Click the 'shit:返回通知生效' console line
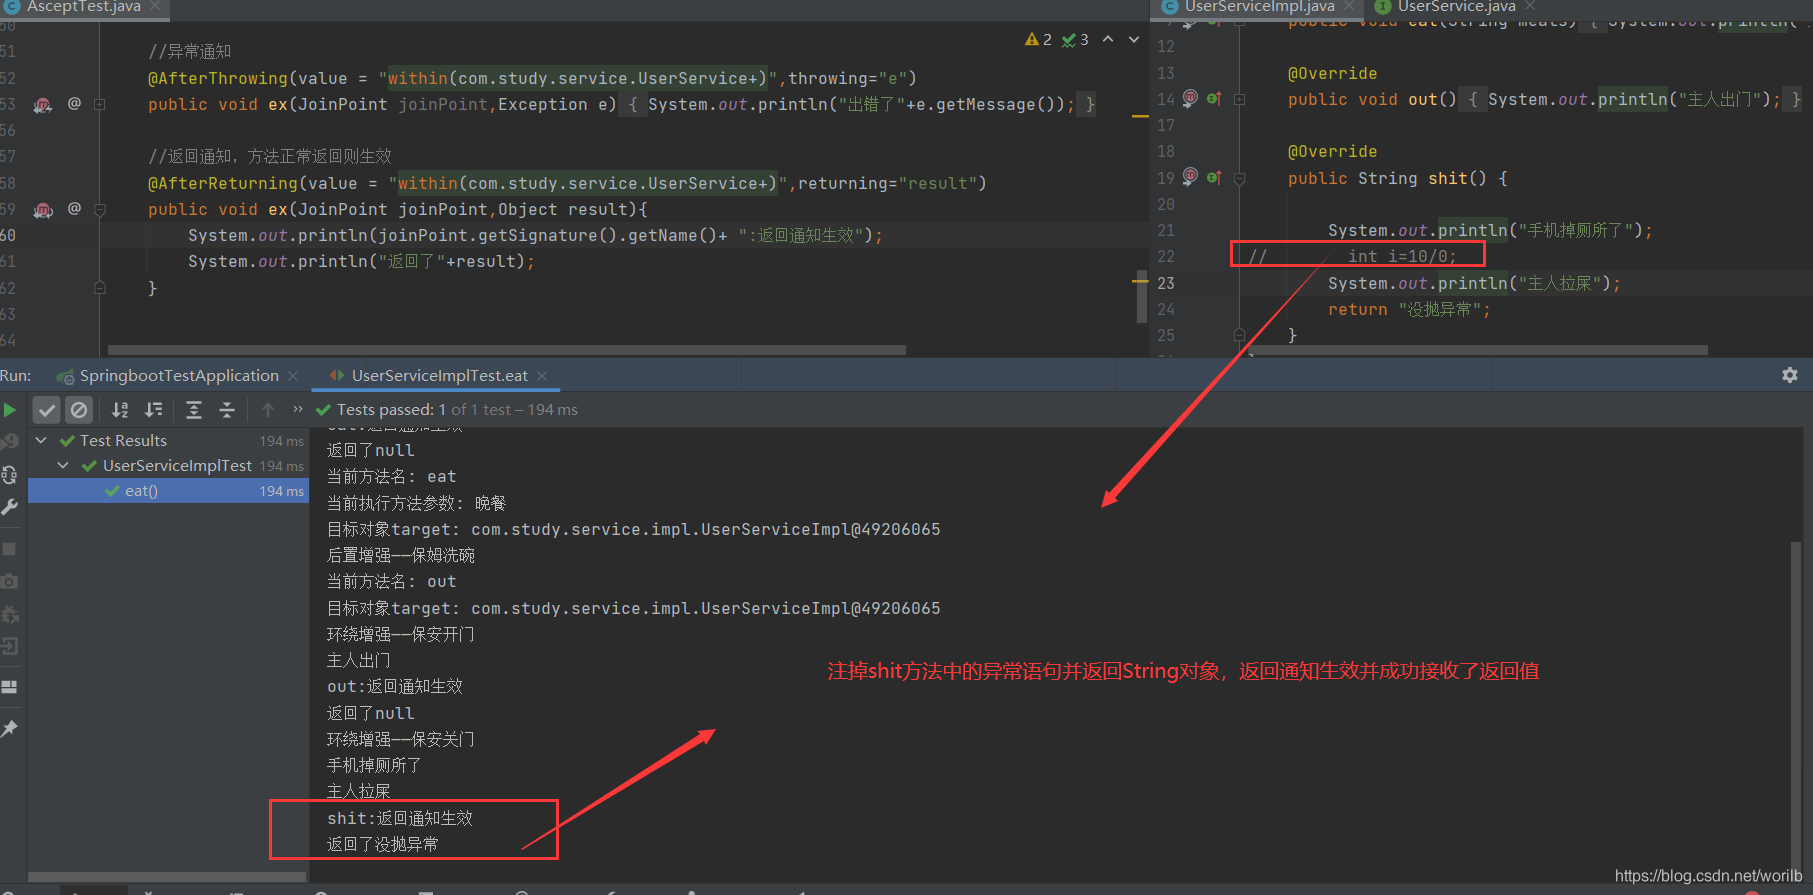The width and height of the screenshot is (1813, 895). 400,818
